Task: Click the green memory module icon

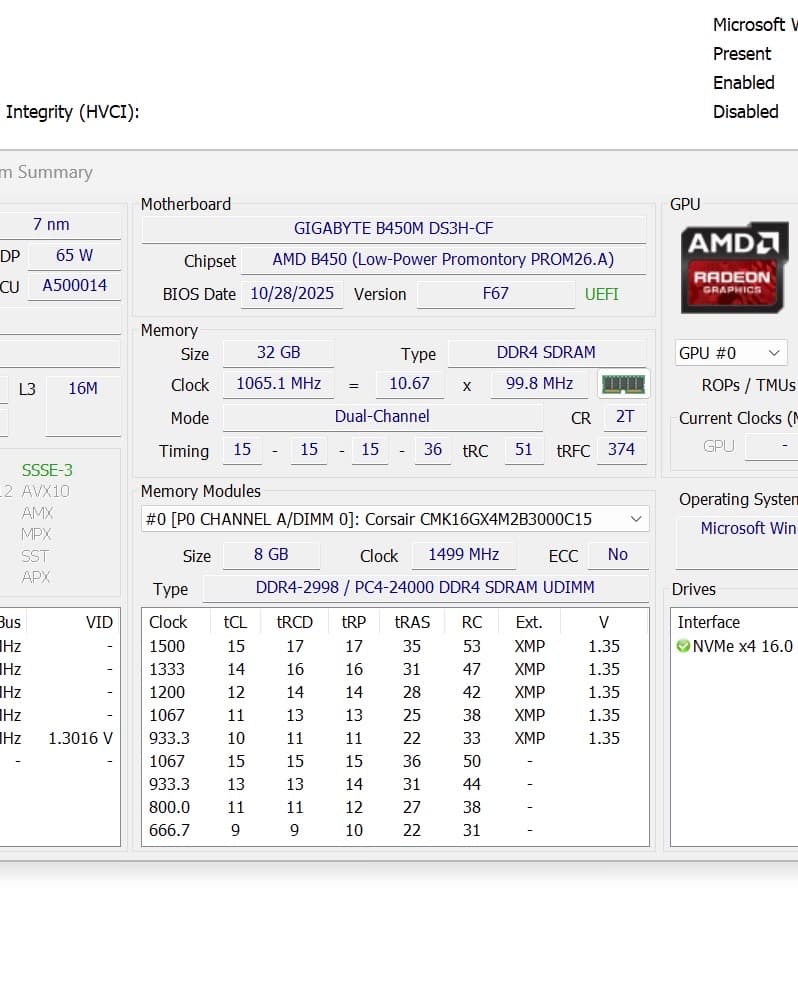Action: point(623,384)
